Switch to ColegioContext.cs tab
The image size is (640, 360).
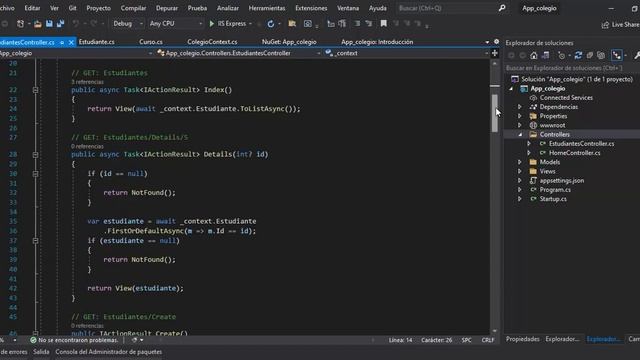coord(212,42)
